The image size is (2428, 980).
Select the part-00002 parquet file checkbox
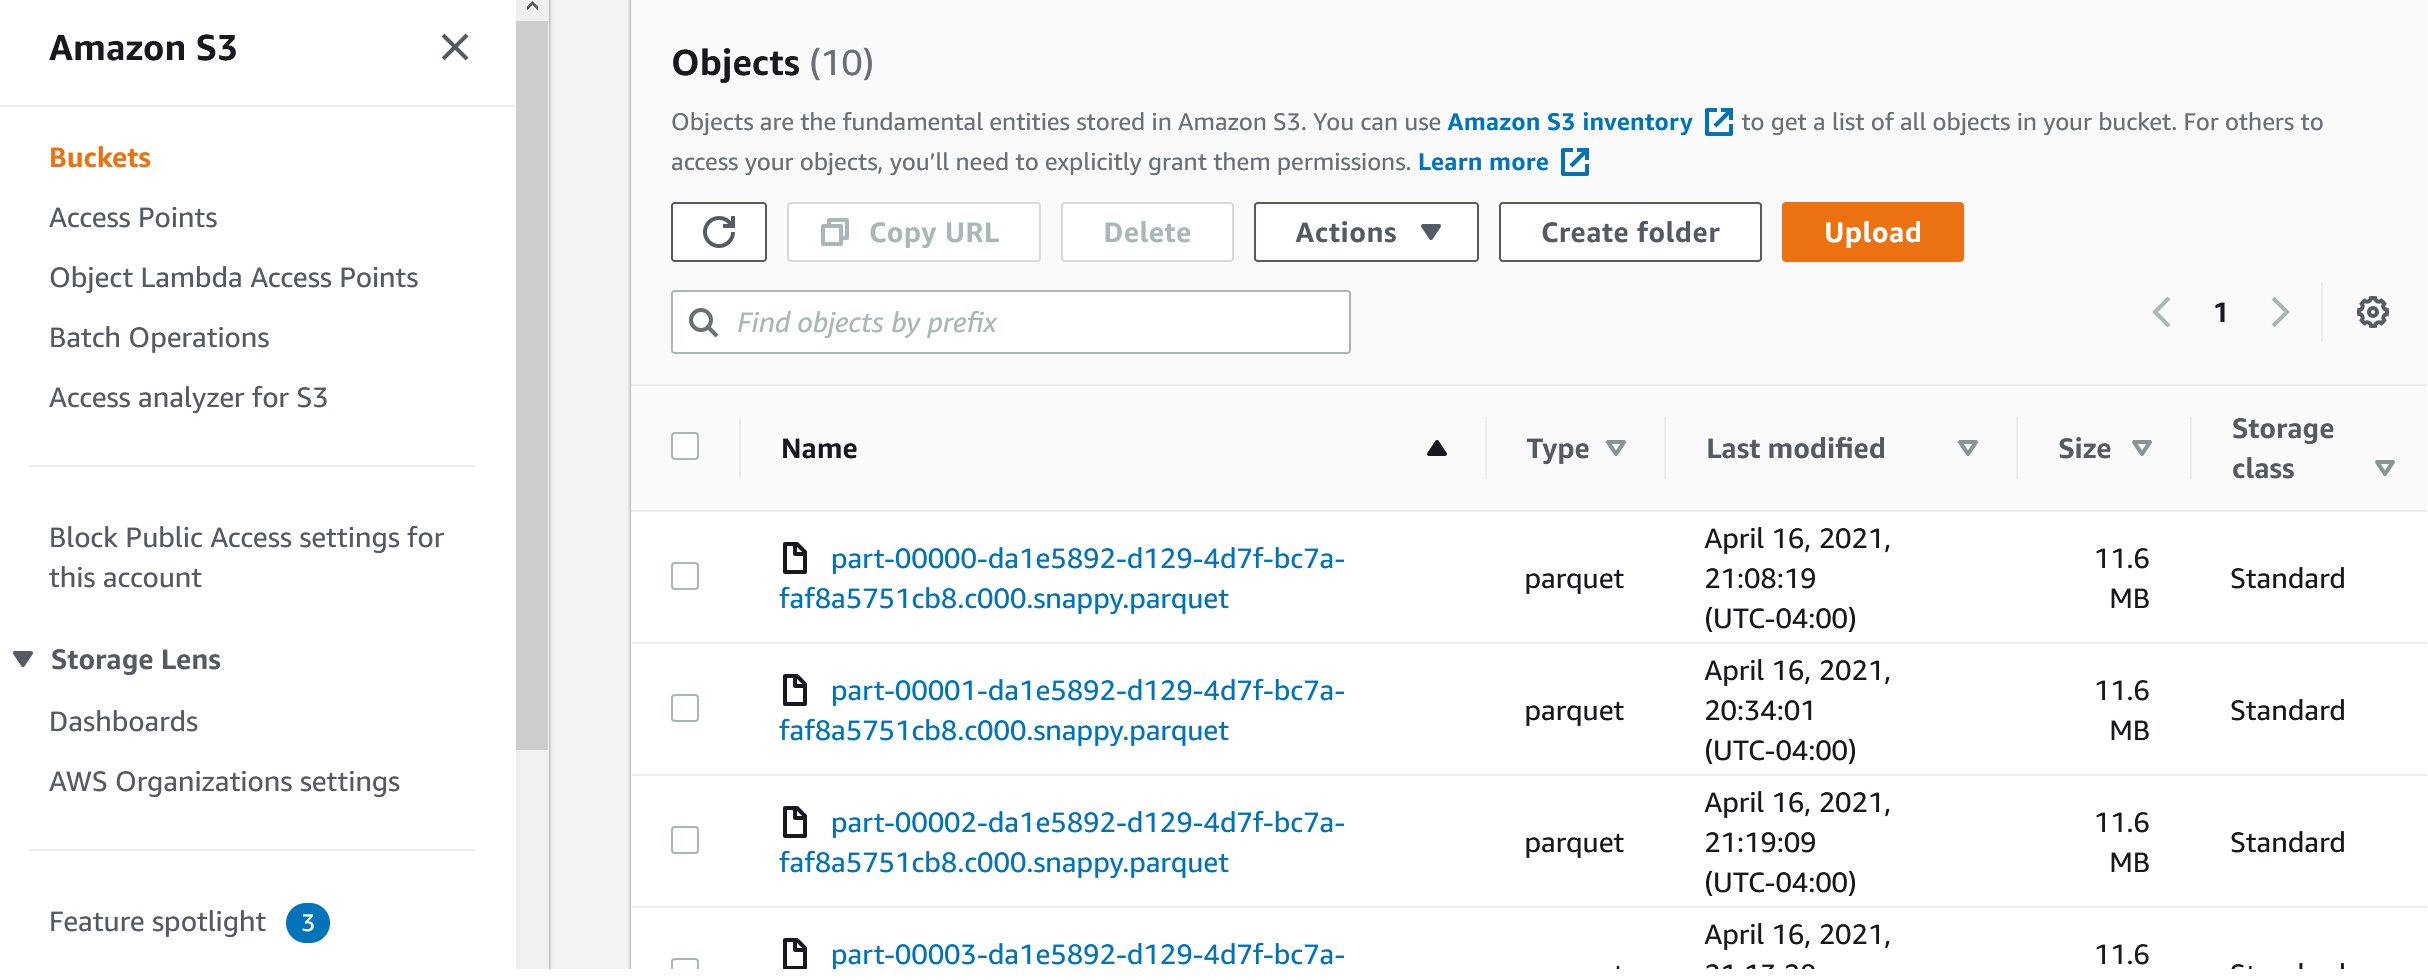(x=685, y=840)
